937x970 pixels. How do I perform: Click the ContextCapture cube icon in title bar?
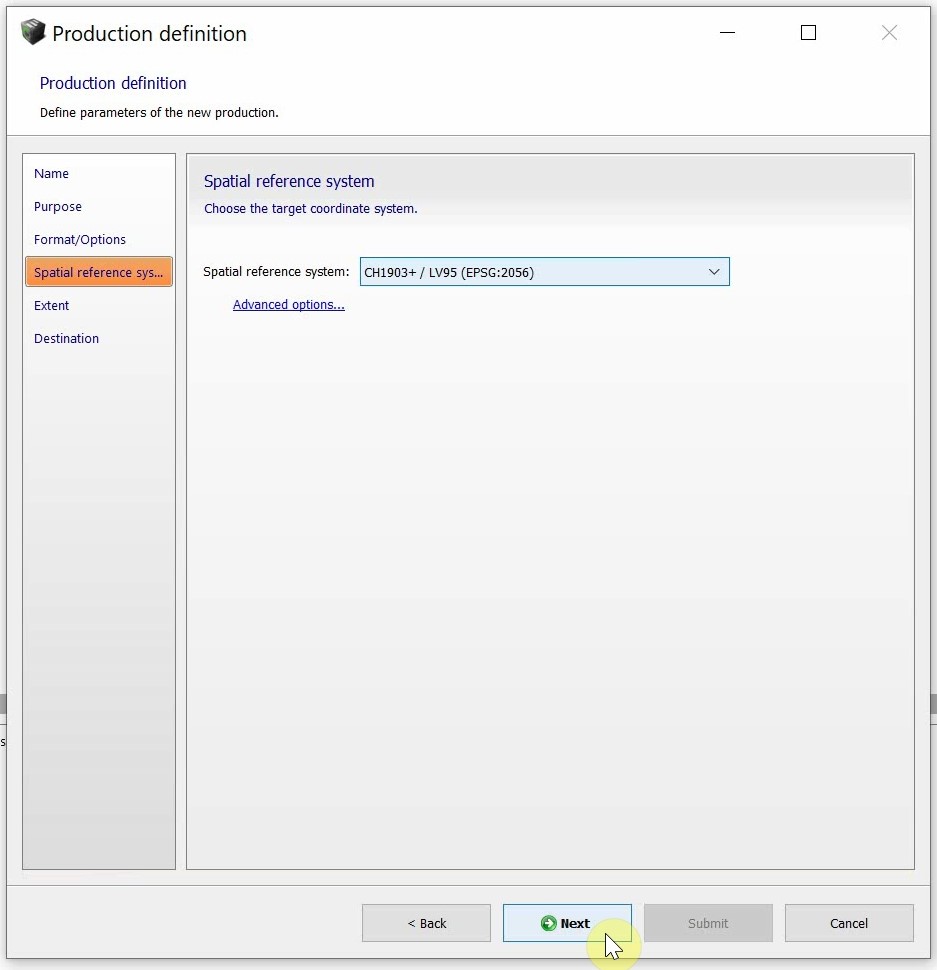click(33, 32)
